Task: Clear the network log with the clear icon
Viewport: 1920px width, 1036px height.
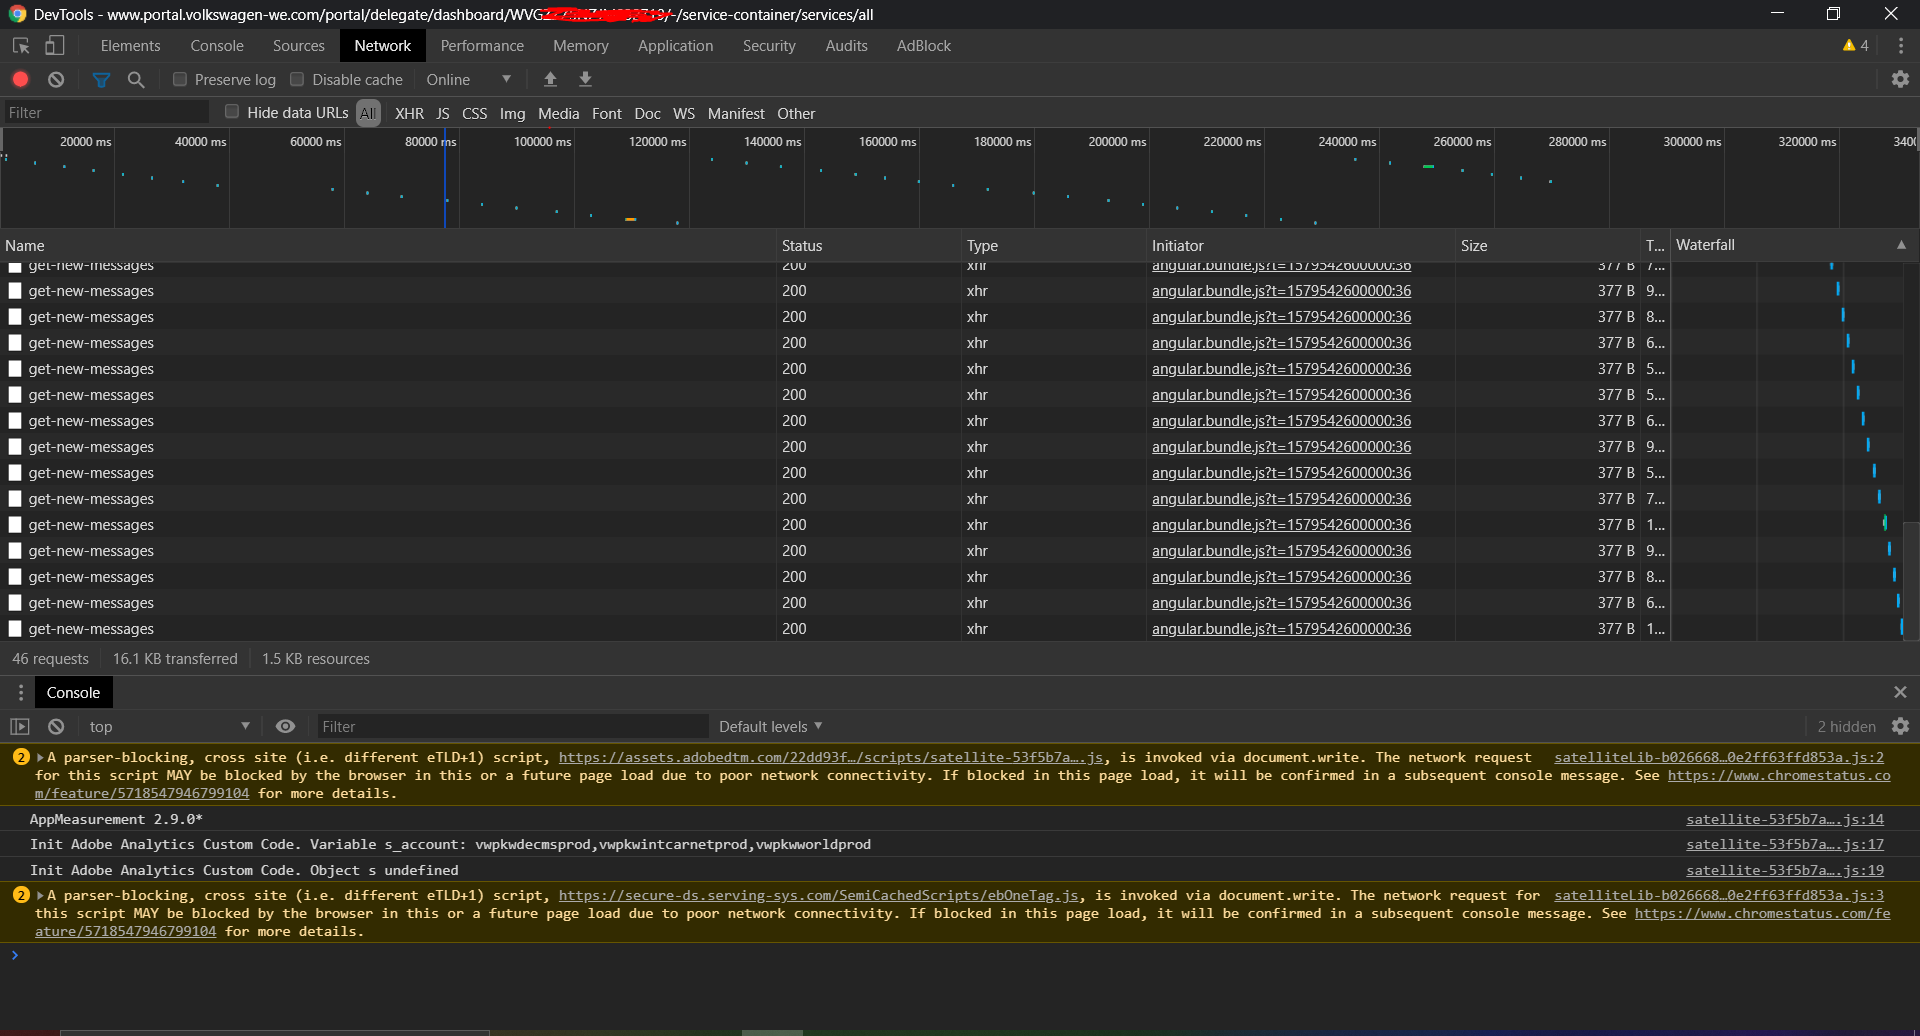Action: [56, 79]
